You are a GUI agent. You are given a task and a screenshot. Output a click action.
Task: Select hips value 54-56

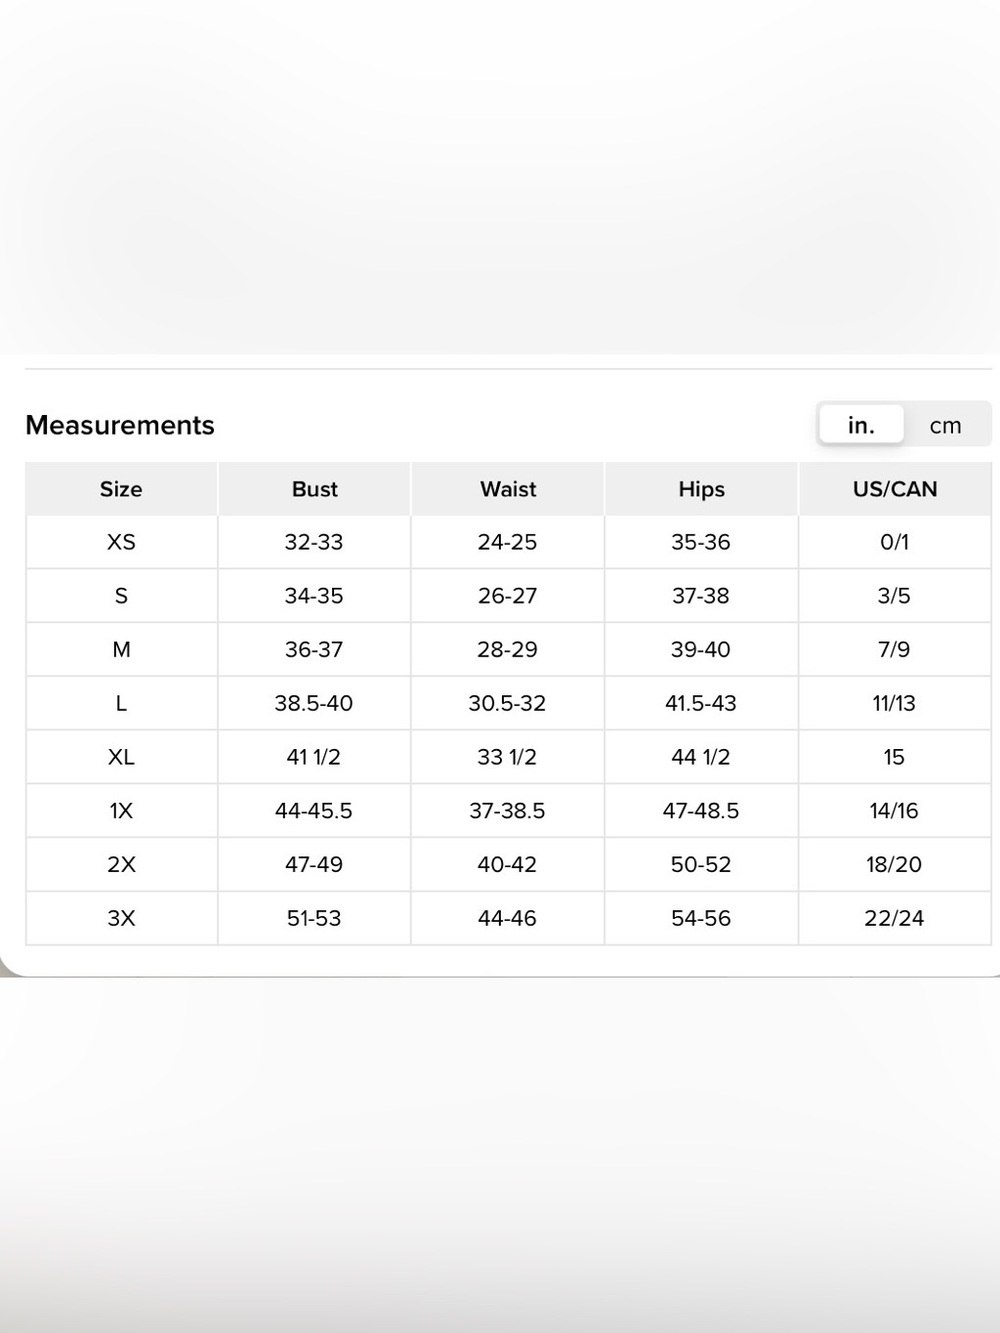pos(701,918)
